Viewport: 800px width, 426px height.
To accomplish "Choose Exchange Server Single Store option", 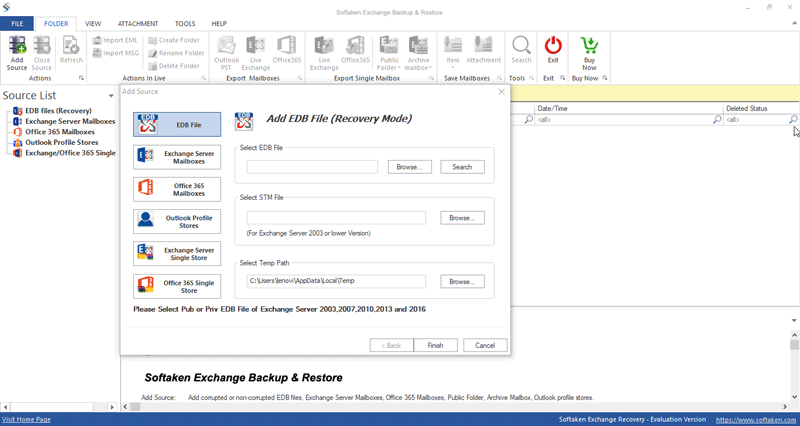I will pyautogui.click(x=177, y=254).
